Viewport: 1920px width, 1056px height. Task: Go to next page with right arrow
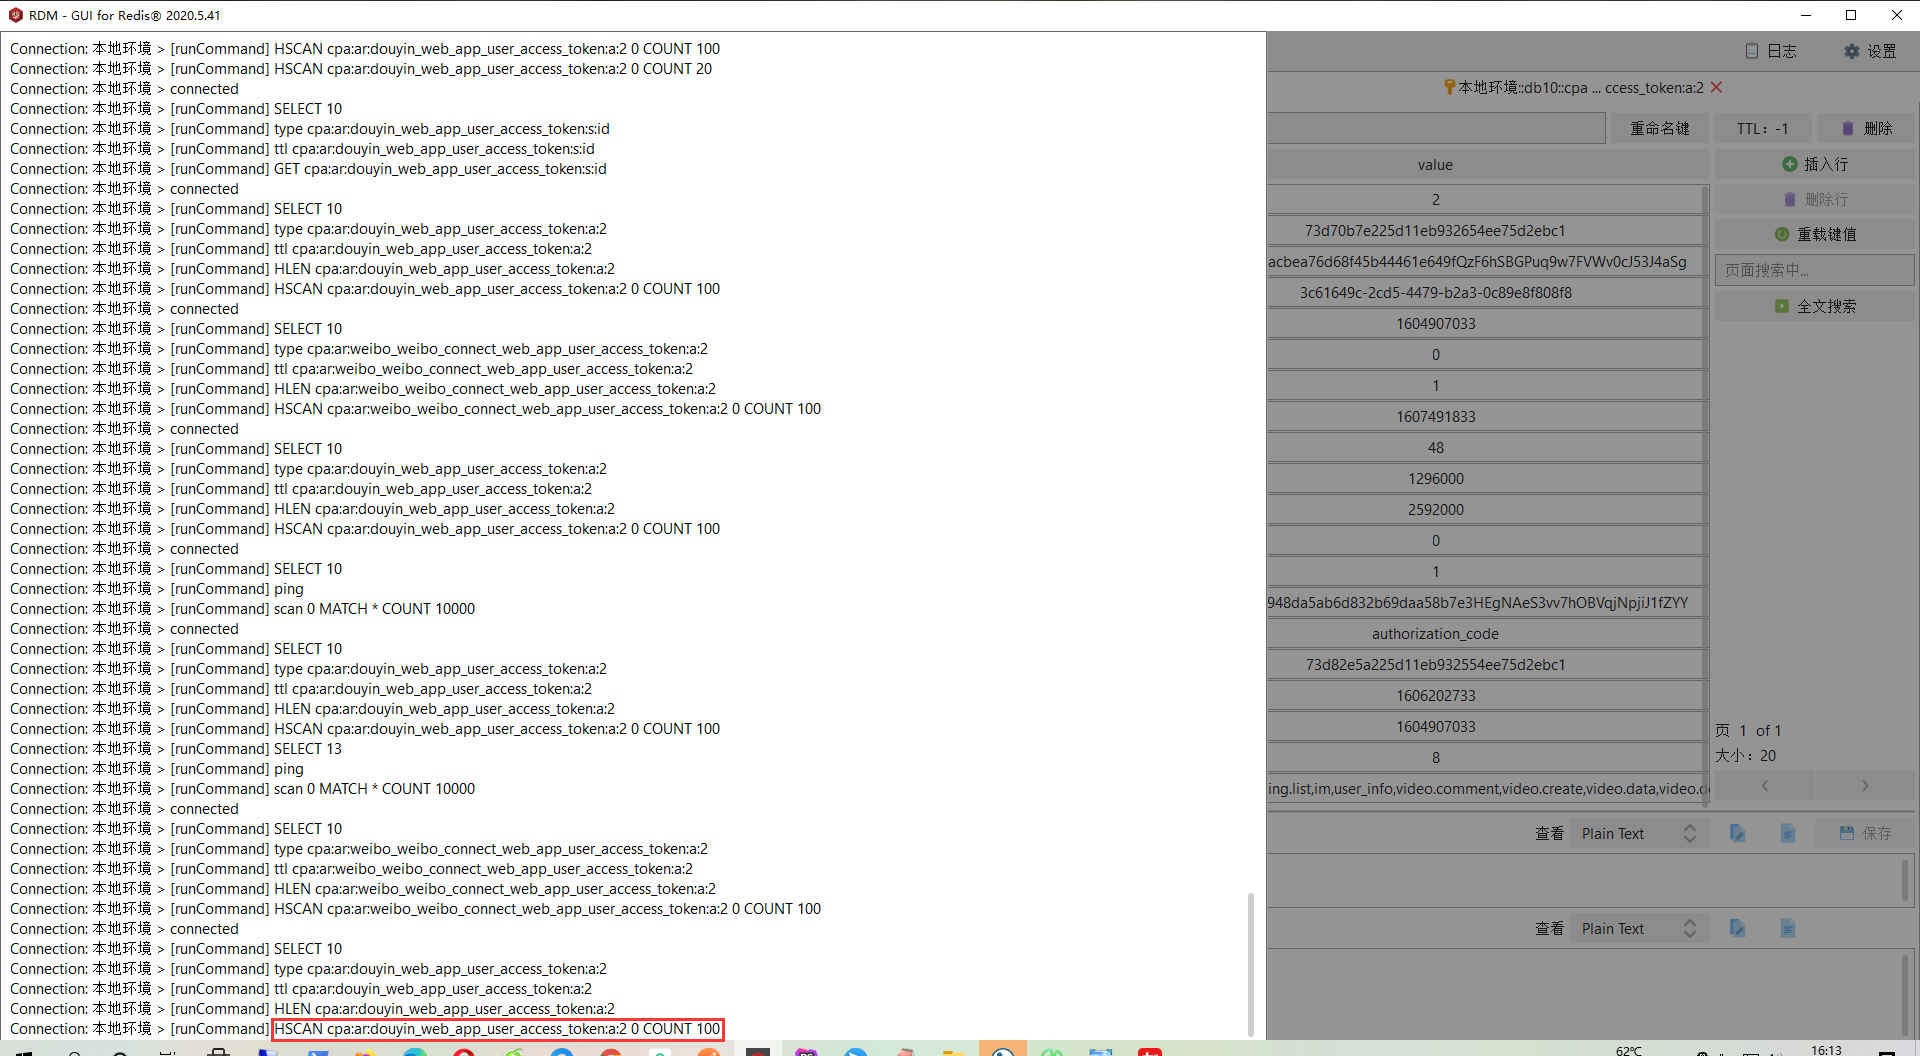point(1864,786)
